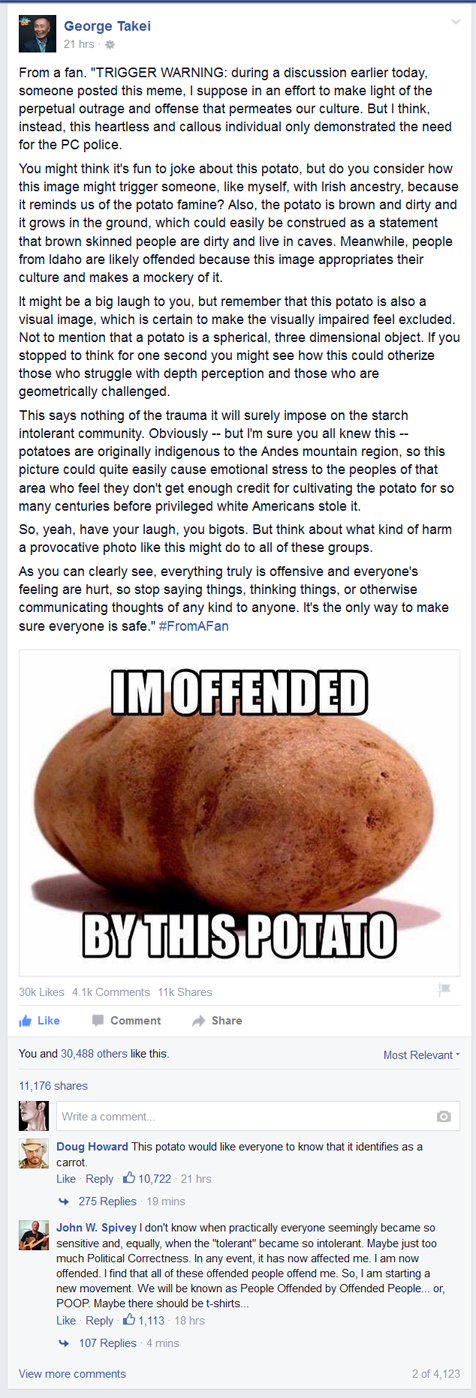This screenshot has width=476, height=1398.
Task: Expand the Most Relevant sorting dropdown
Action: click(x=421, y=1055)
